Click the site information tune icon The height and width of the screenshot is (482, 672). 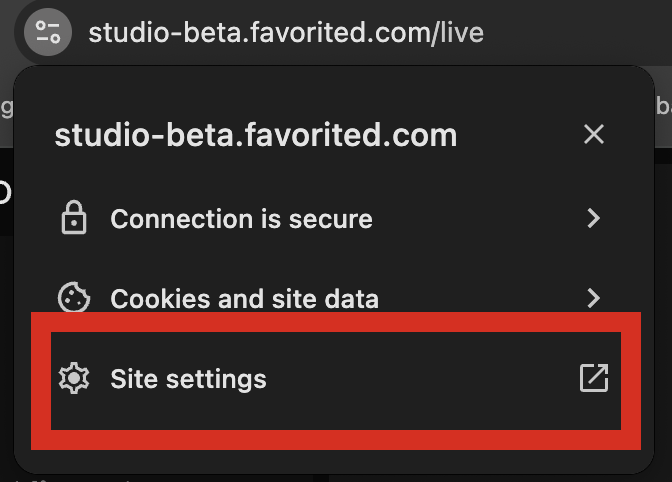47,31
